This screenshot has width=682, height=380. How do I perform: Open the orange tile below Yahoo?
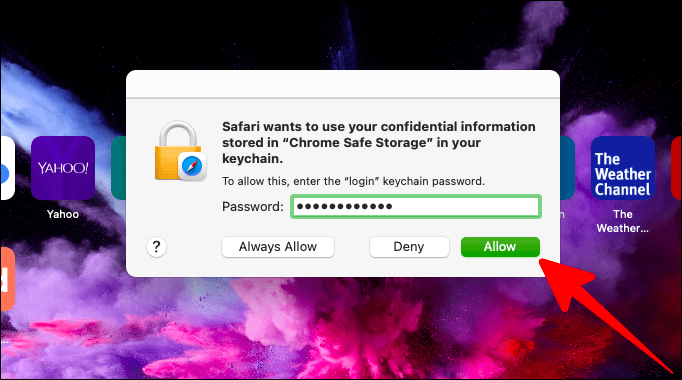[7, 279]
